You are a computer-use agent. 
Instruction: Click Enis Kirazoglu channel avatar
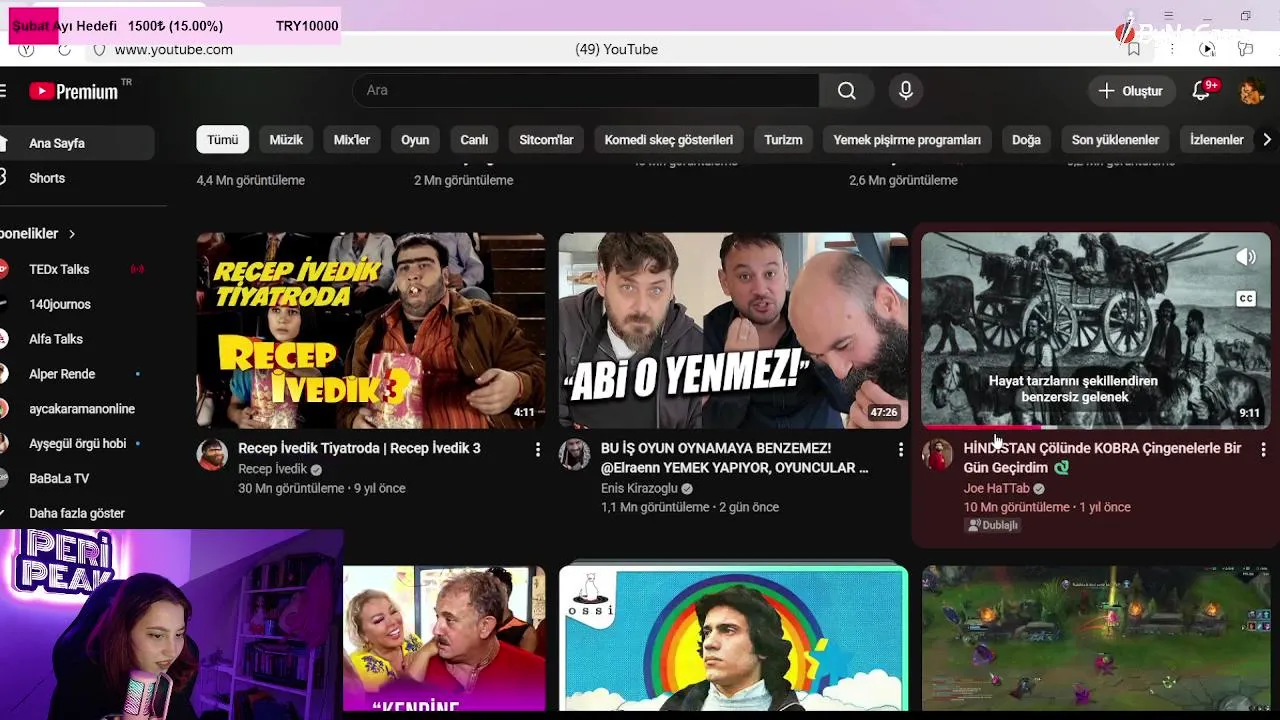574,454
